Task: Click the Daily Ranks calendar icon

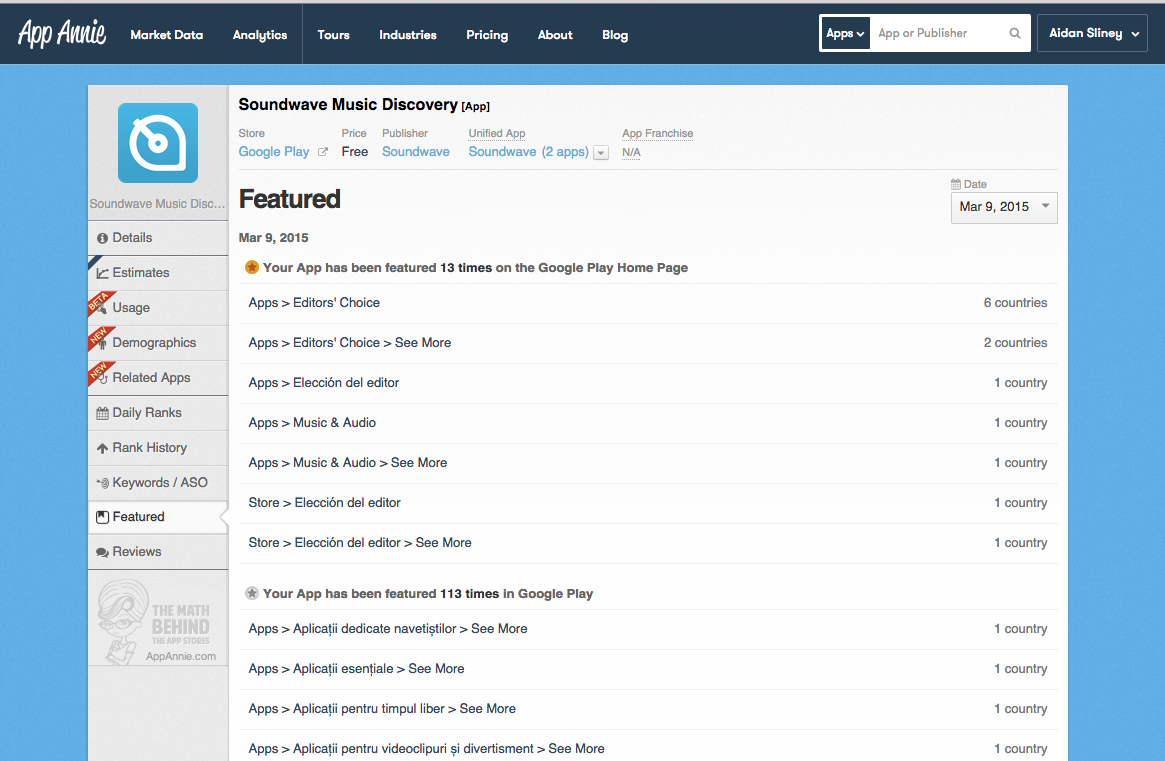Action: (x=102, y=413)
